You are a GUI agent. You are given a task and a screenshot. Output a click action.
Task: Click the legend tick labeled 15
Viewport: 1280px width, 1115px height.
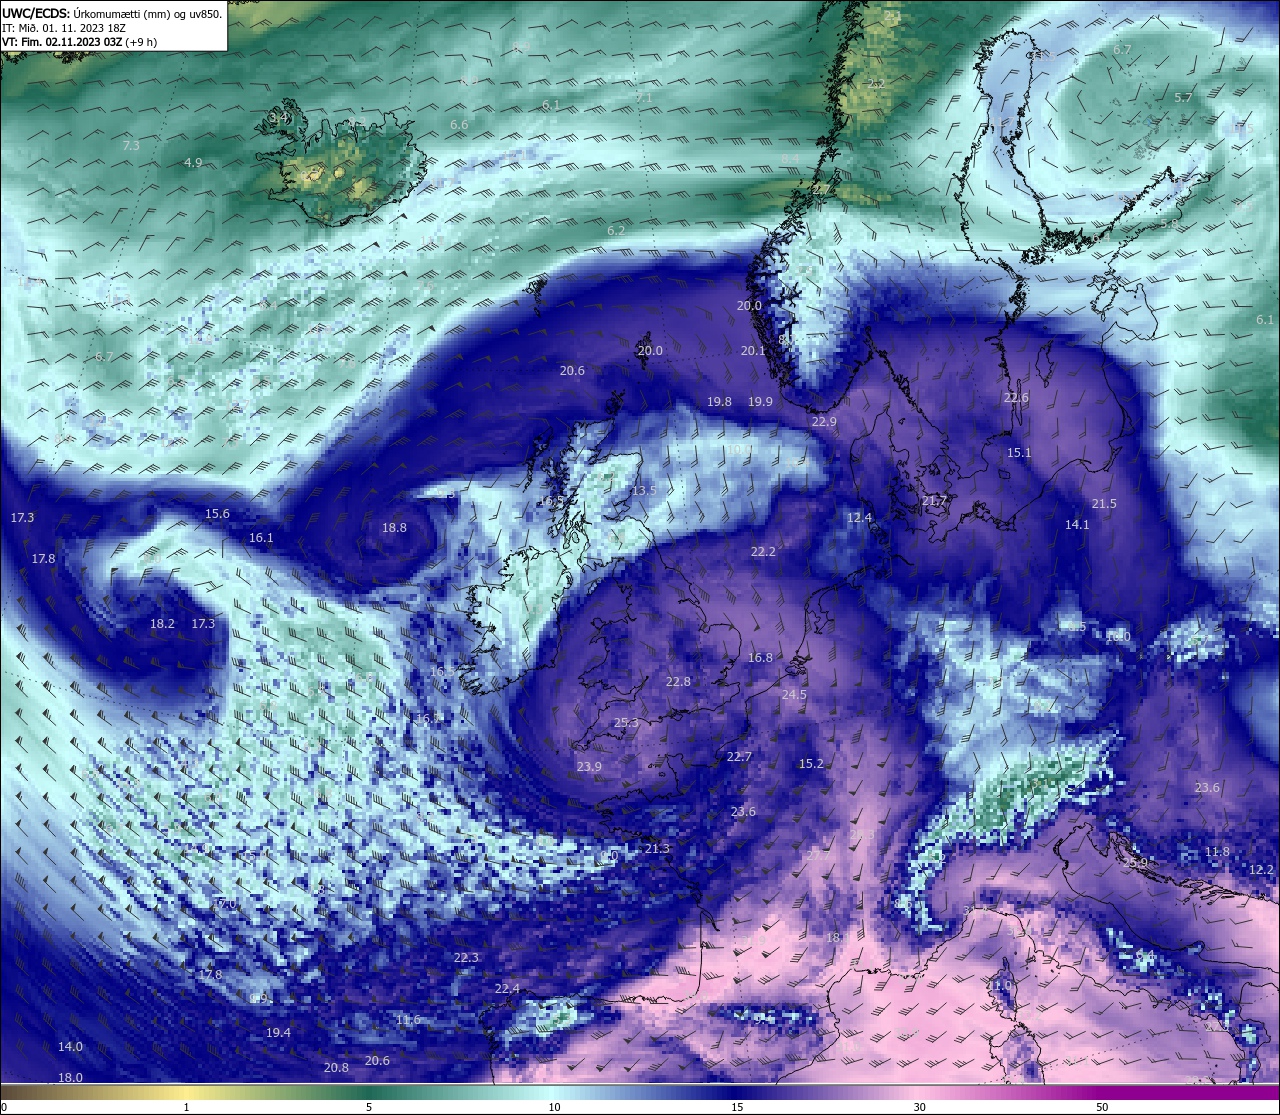[737, 1107]
